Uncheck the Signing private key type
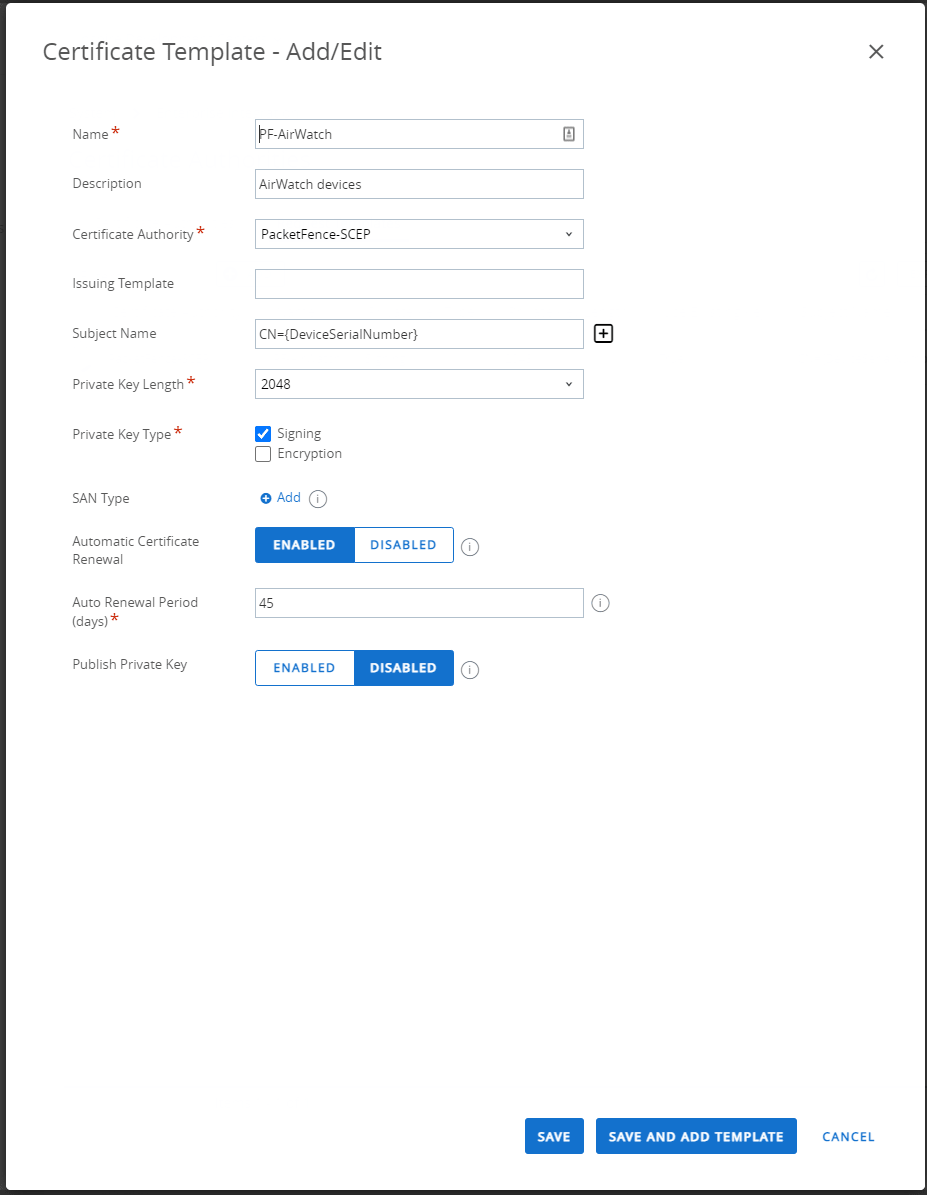 click(x=263, y=433)
